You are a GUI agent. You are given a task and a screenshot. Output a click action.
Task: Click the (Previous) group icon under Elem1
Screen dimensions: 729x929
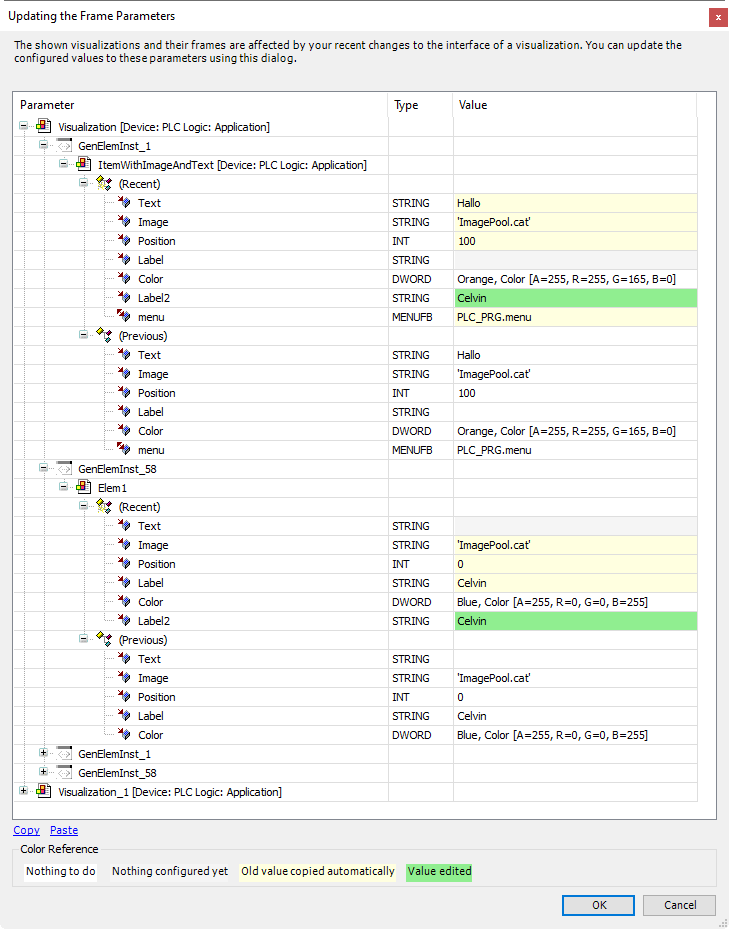point(103,640)
